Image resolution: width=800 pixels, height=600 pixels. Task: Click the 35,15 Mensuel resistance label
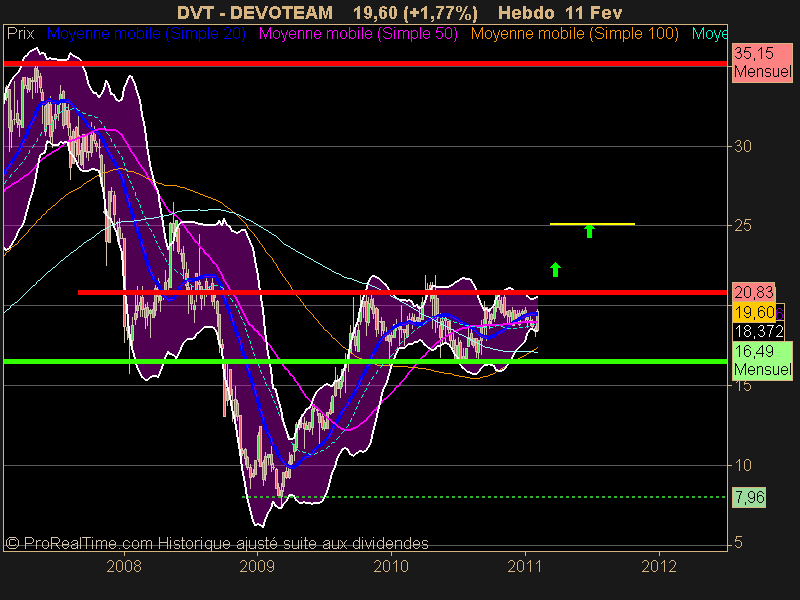pos(762,62)
